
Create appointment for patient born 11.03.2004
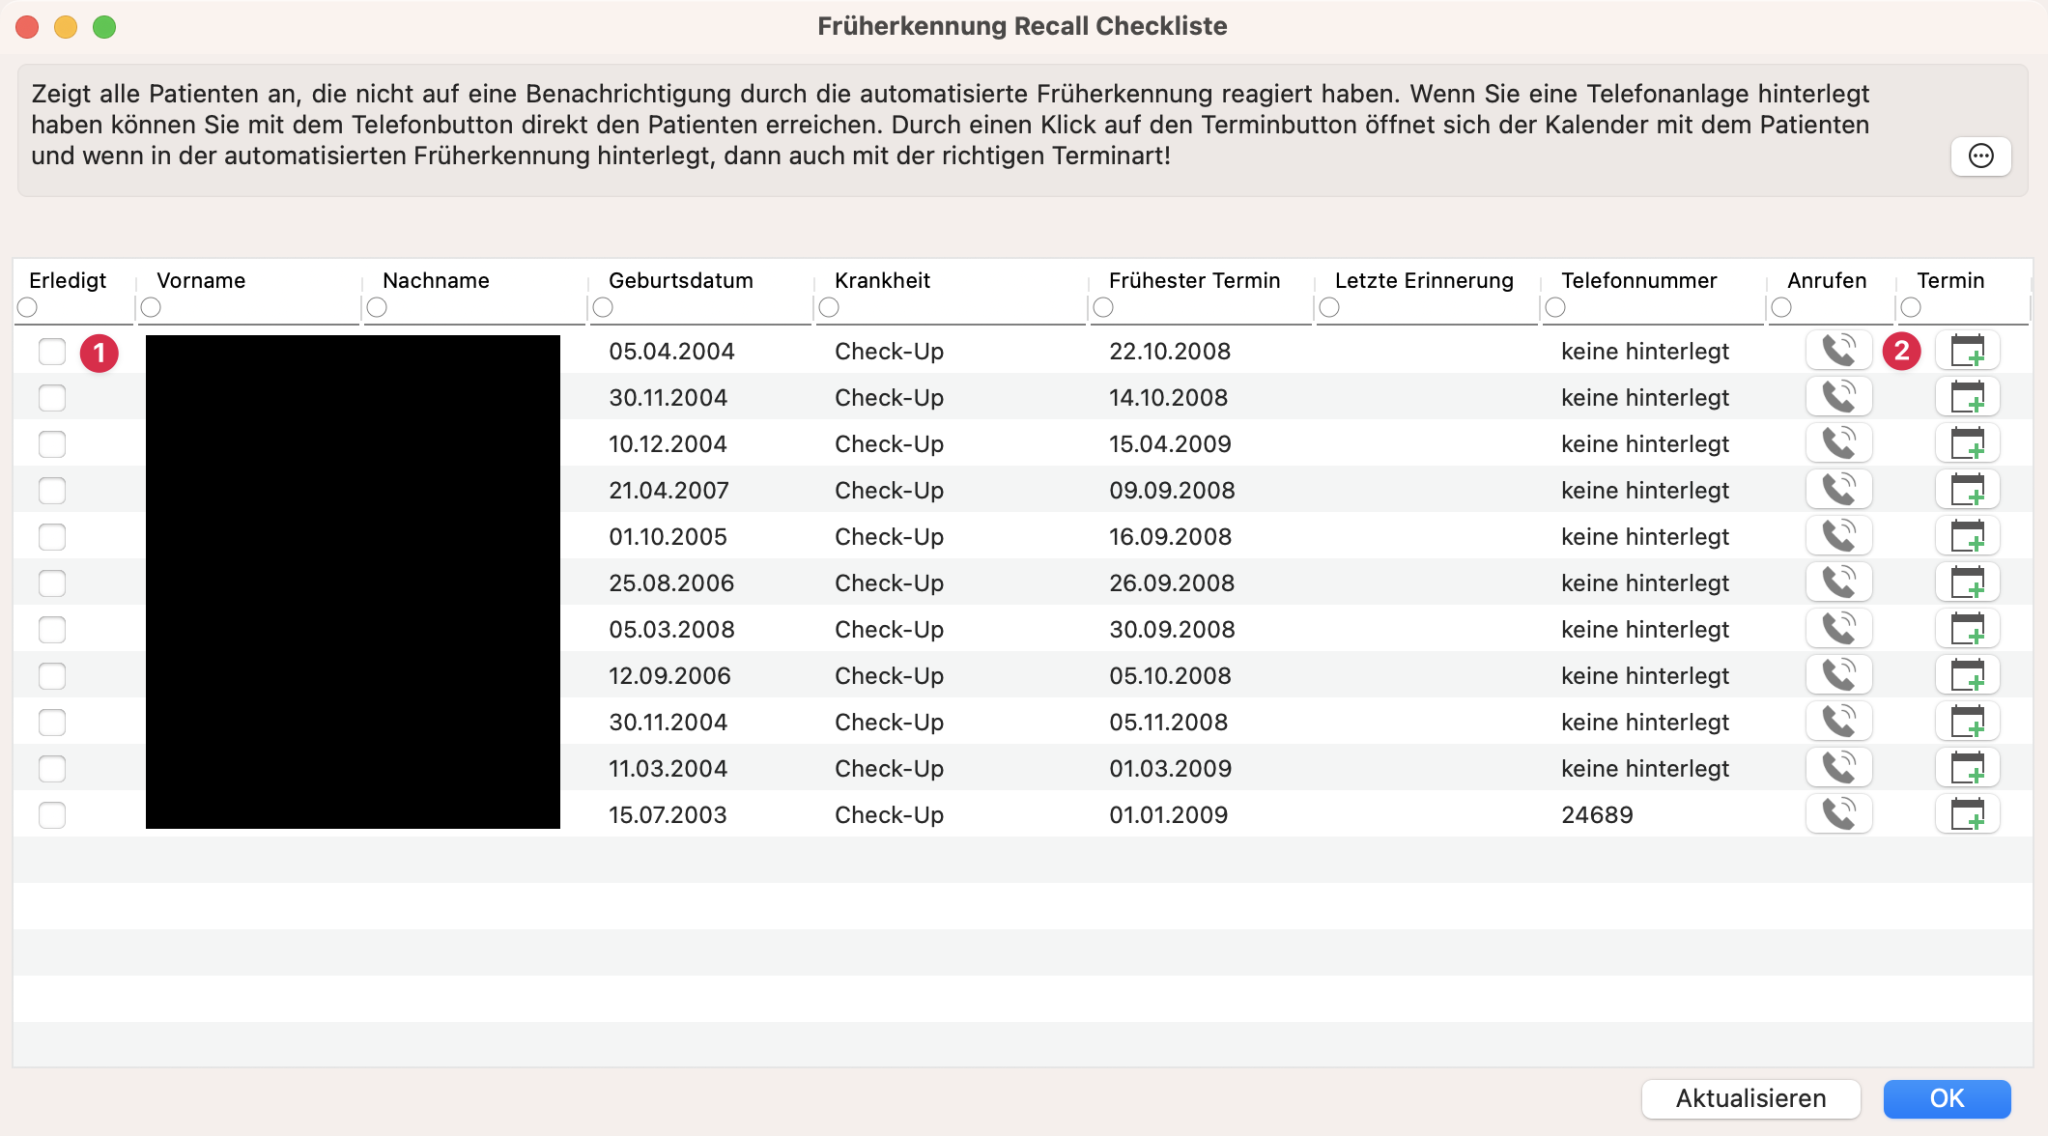click(x=1967, y=768)
